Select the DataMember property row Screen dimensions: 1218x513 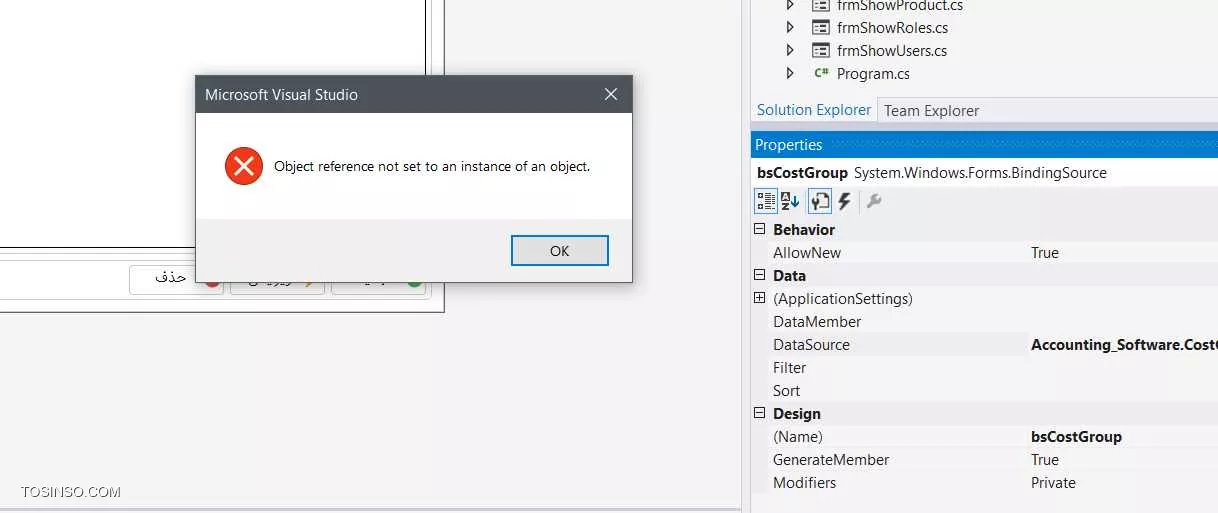985,322
